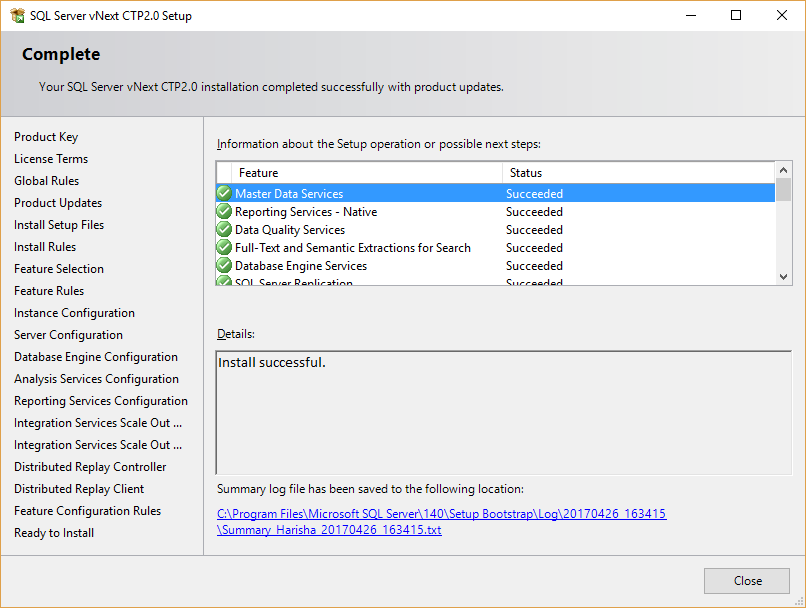The width and height of the screenshot is (806, 608).
Task: Click Analysis Services Configuration step in sidebar
Action: 96,379
